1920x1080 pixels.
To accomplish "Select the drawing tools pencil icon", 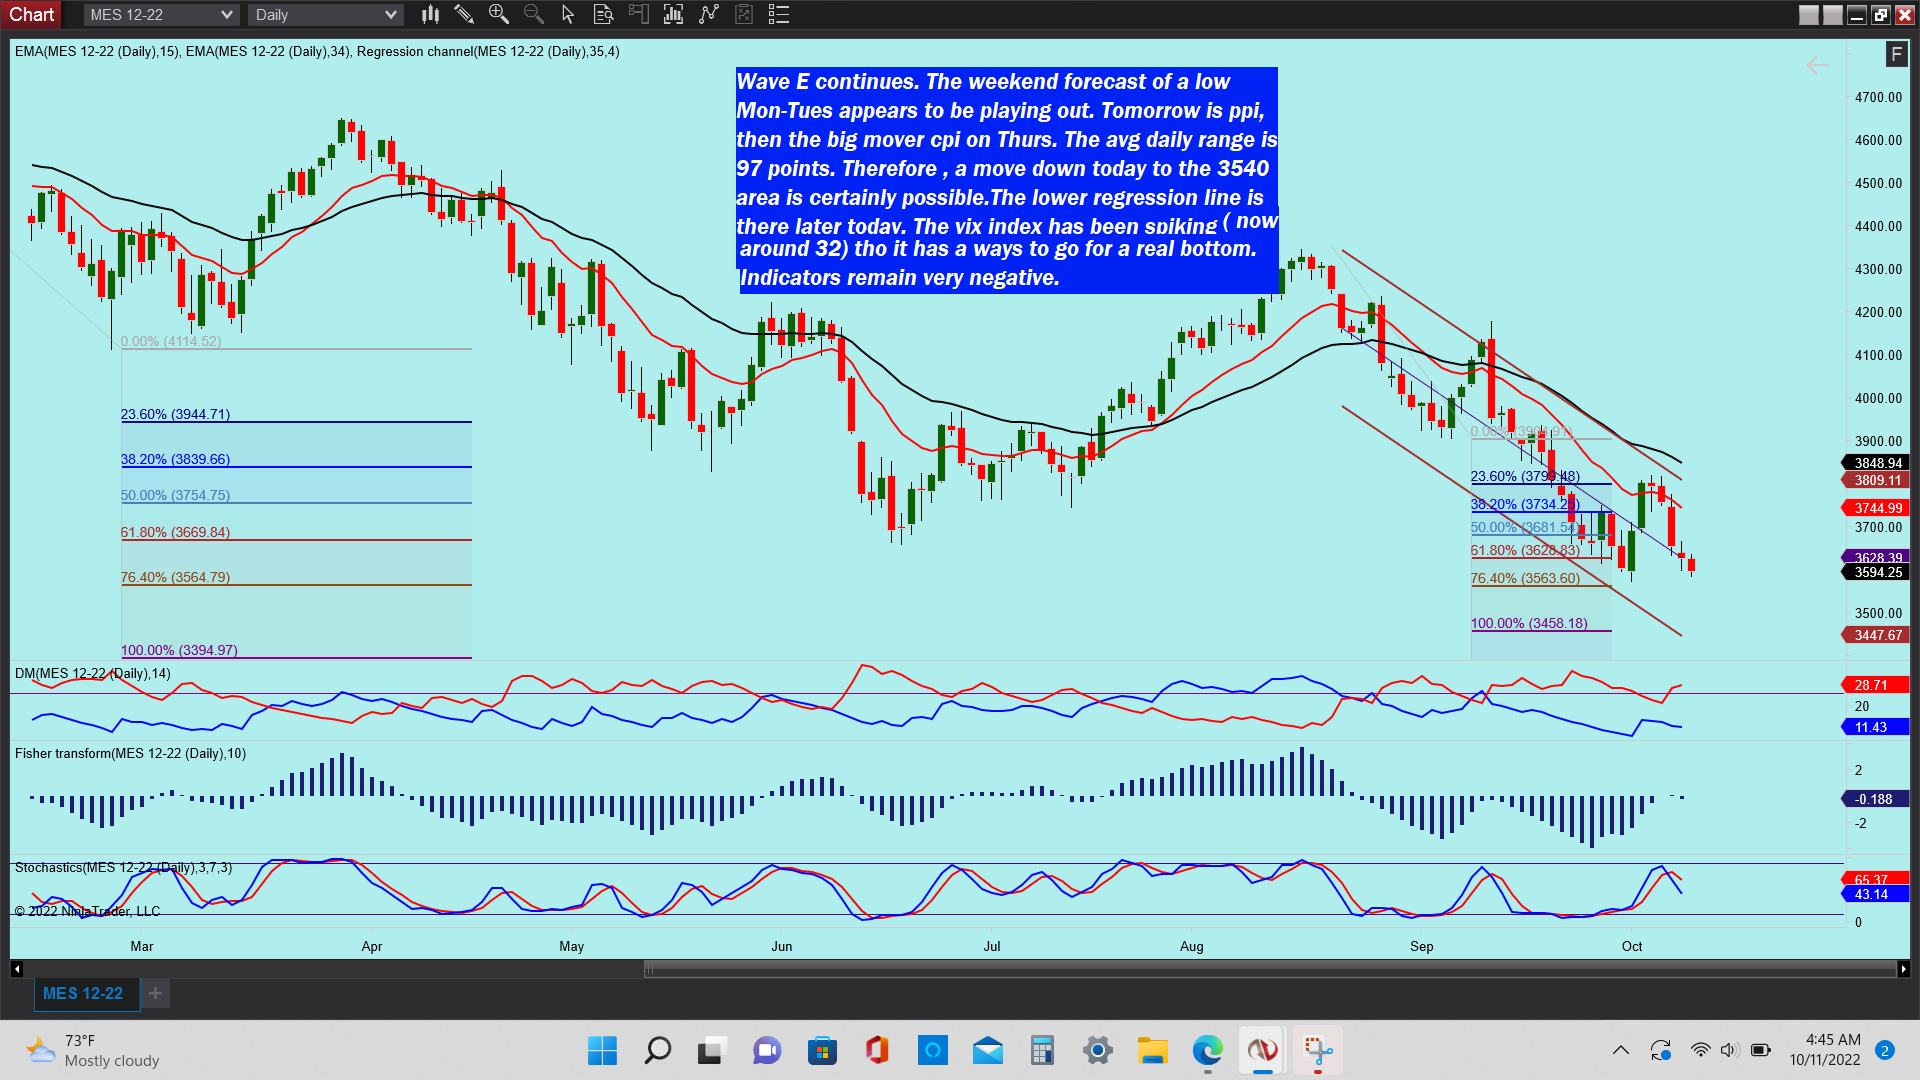I will point(464,14).
